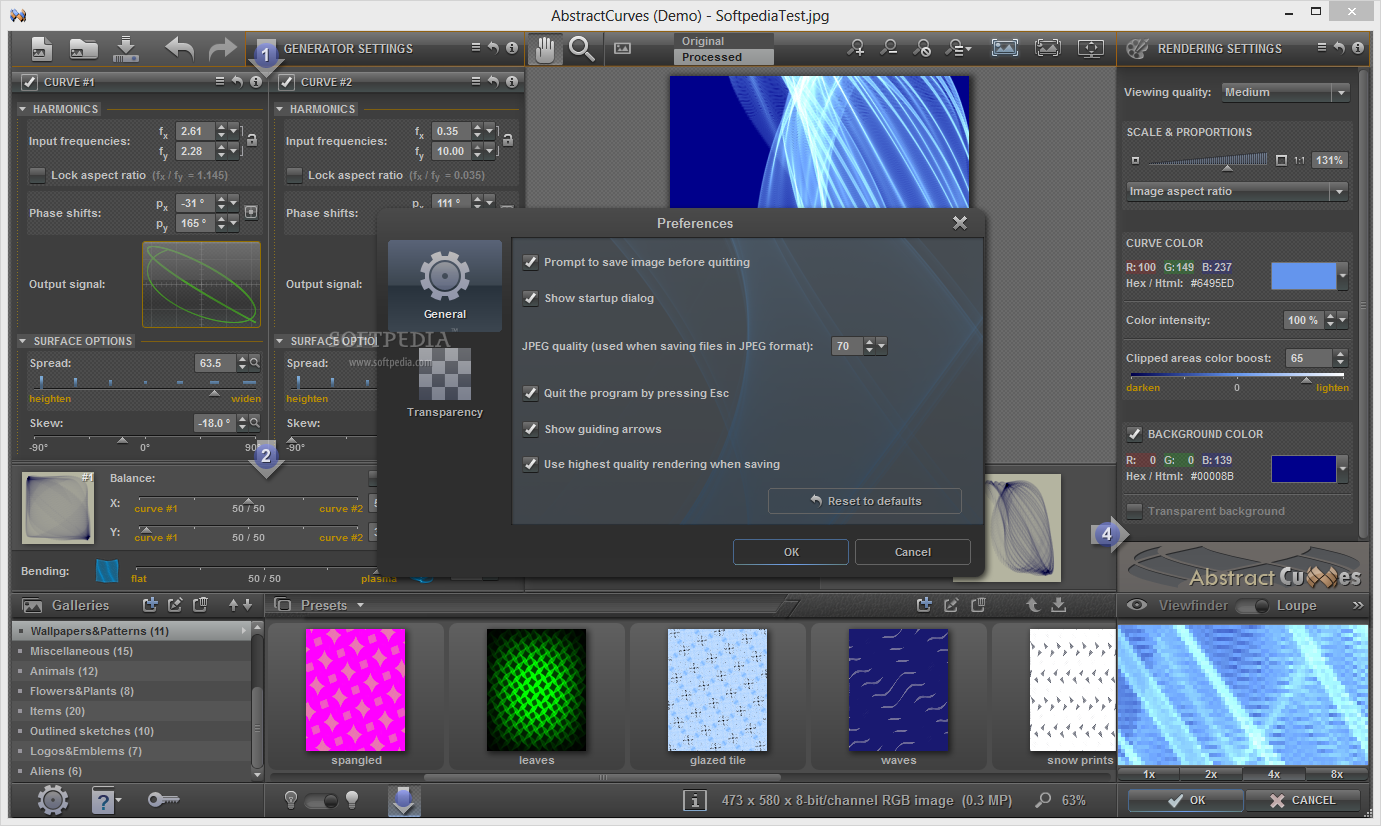Image resolution: width=1381 pixels, height=826 pixels.
Task: Select General preferences tab
Action: coord(445,286)
